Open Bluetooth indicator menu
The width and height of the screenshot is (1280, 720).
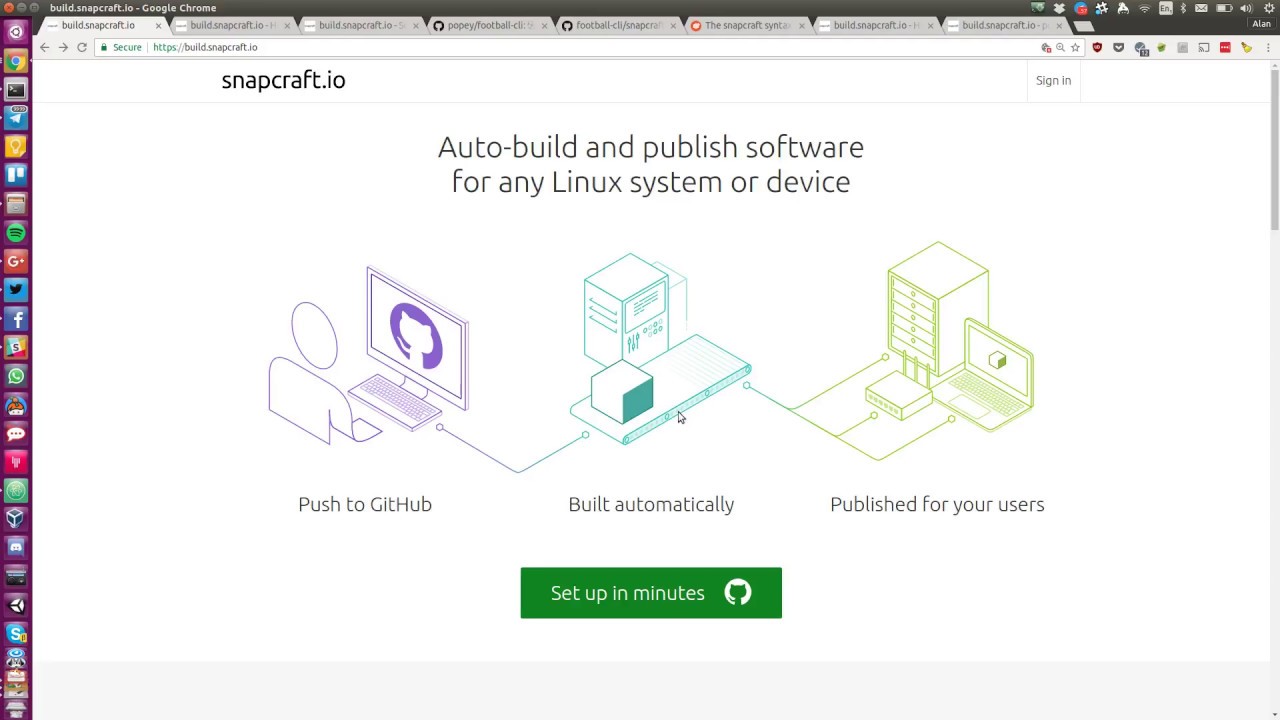pos(1183,8)
